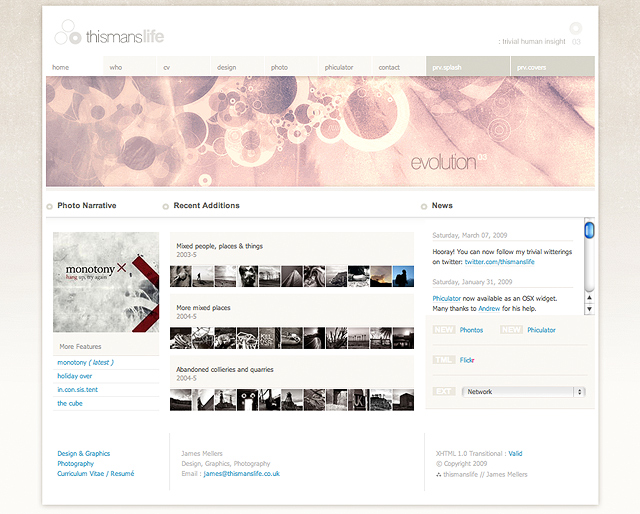Click the blue news scrollbar thumb
This screenshot has width=640, height=514.
click(x=589, y=230)
